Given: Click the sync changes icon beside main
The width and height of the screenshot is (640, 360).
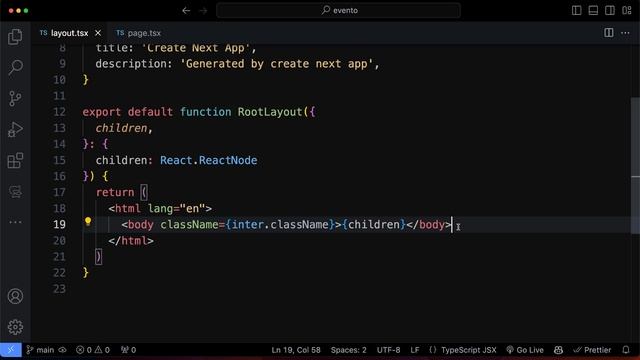Looking at the screenshot, I should click(x=62, y=350).
